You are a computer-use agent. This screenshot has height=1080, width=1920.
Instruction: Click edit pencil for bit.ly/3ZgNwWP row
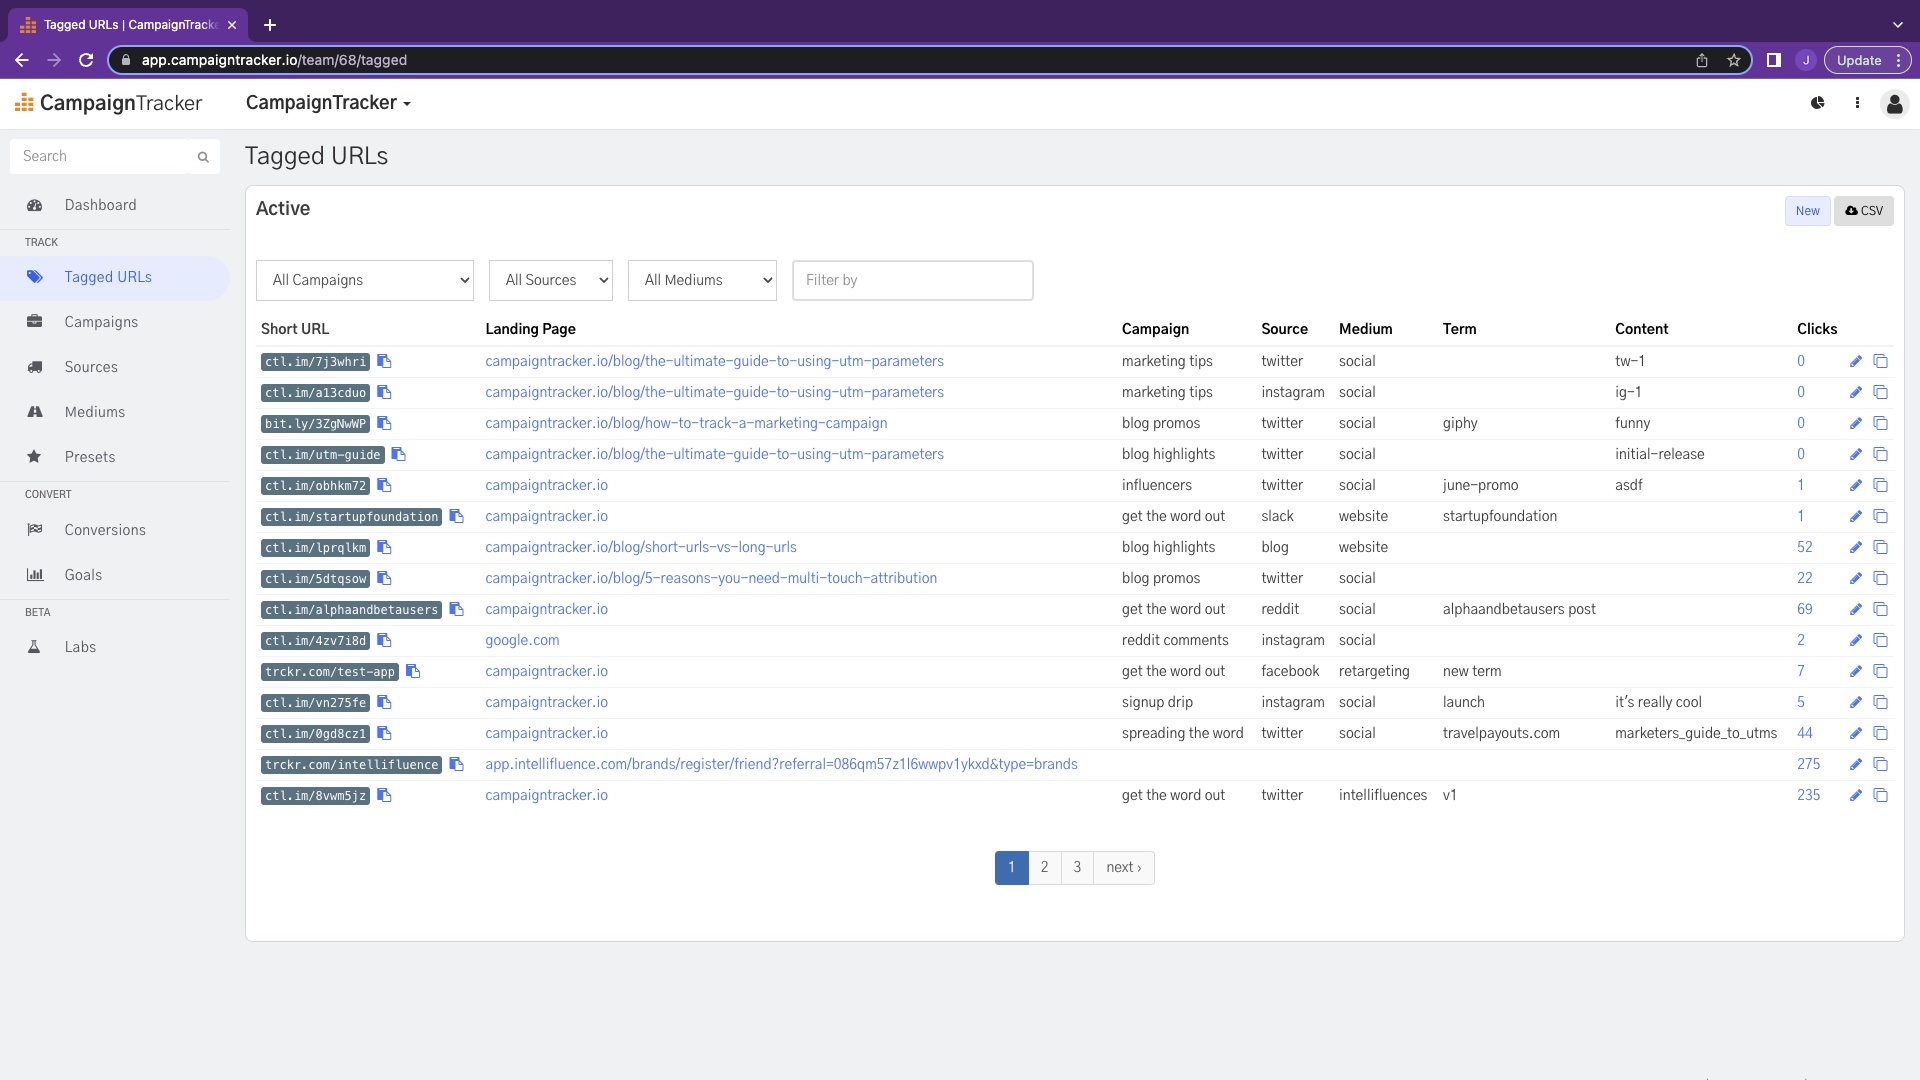point(1855,423)
